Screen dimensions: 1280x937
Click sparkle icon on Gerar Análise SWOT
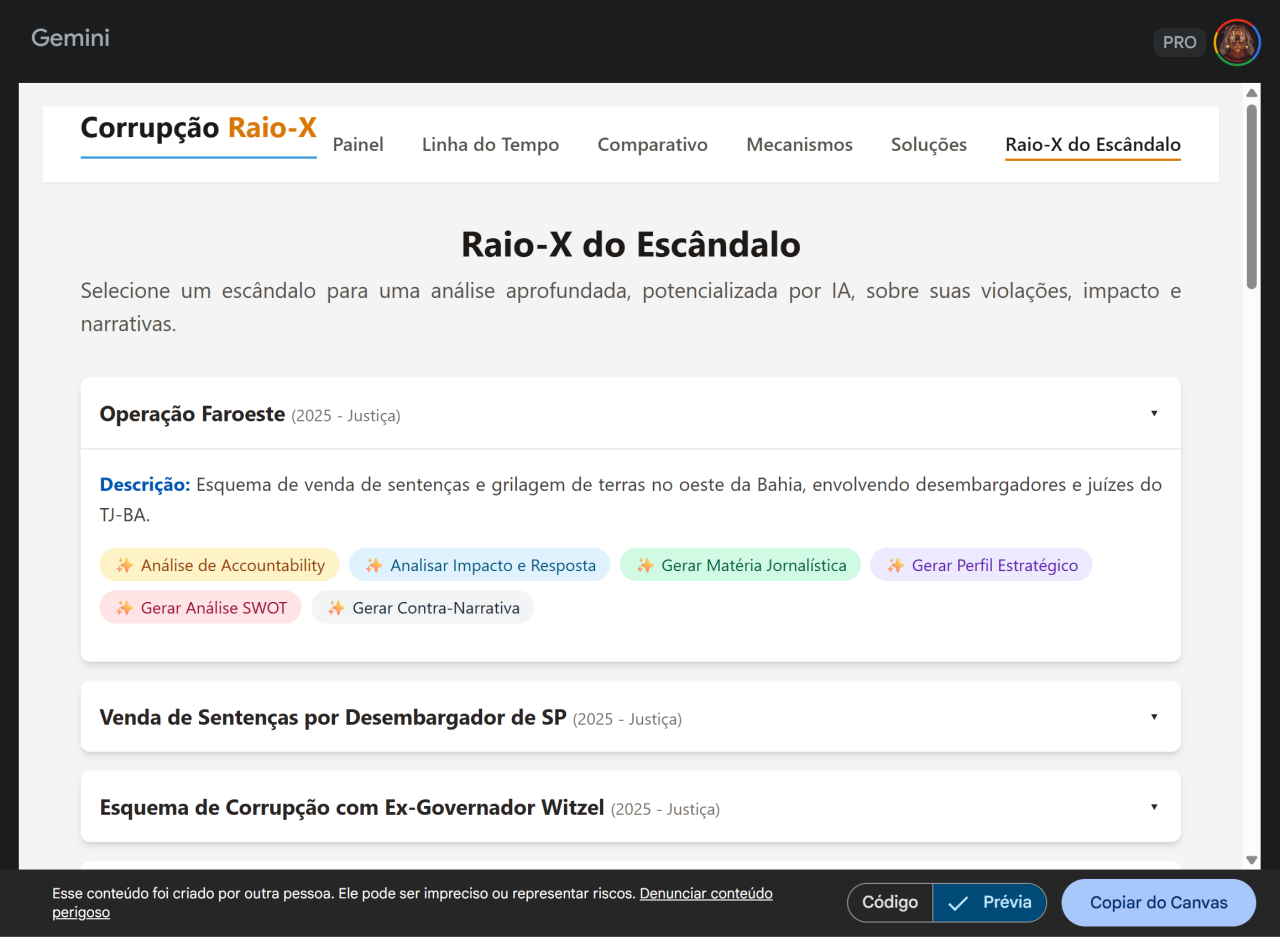[124, 608]
